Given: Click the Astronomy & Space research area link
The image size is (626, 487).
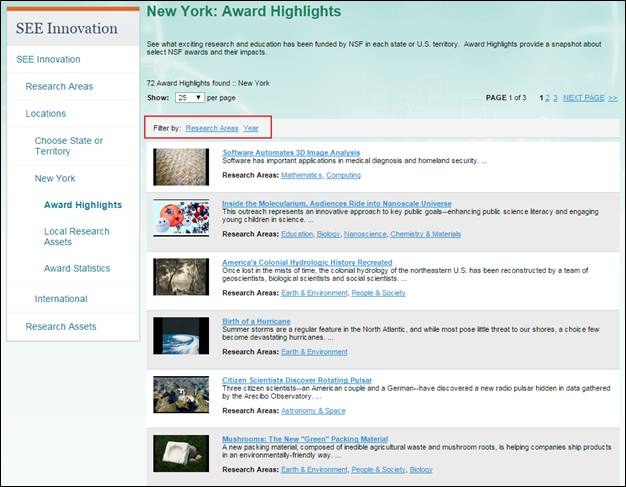Looking at the screenshot, I should coord(312,411).
